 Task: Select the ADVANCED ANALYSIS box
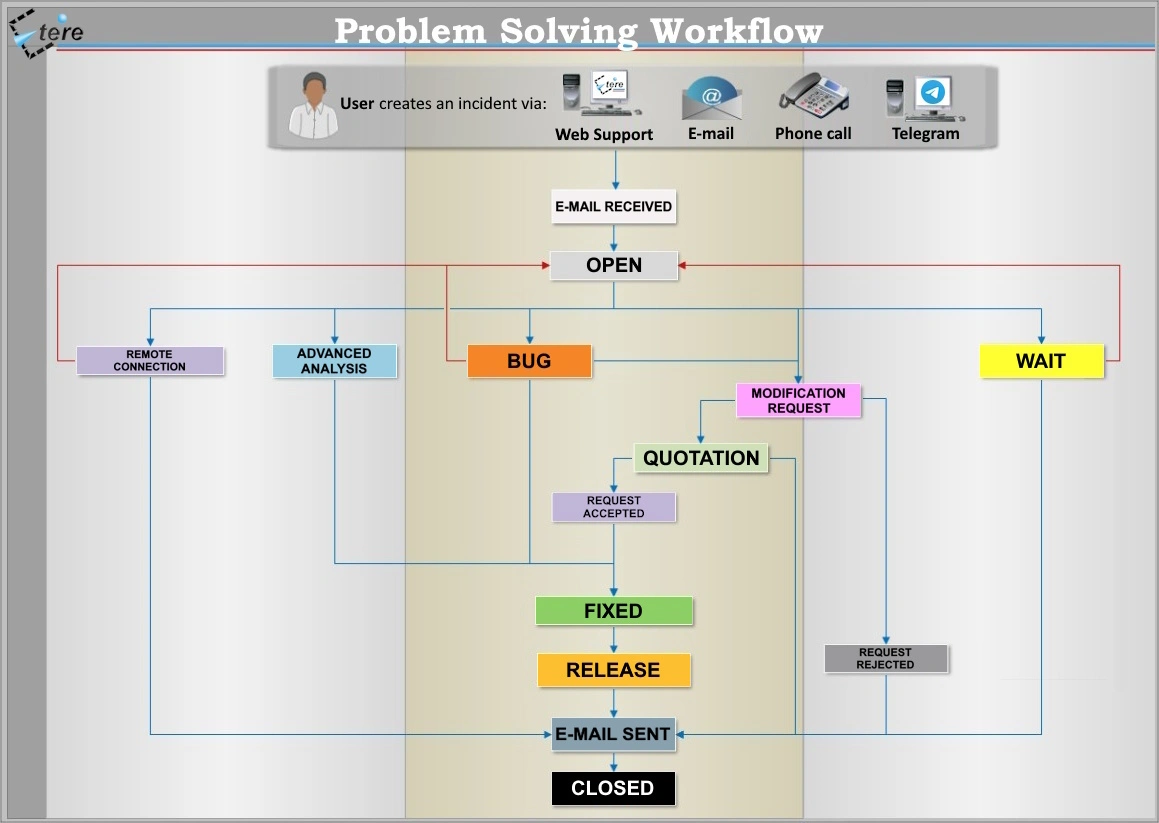click(334, 361)
